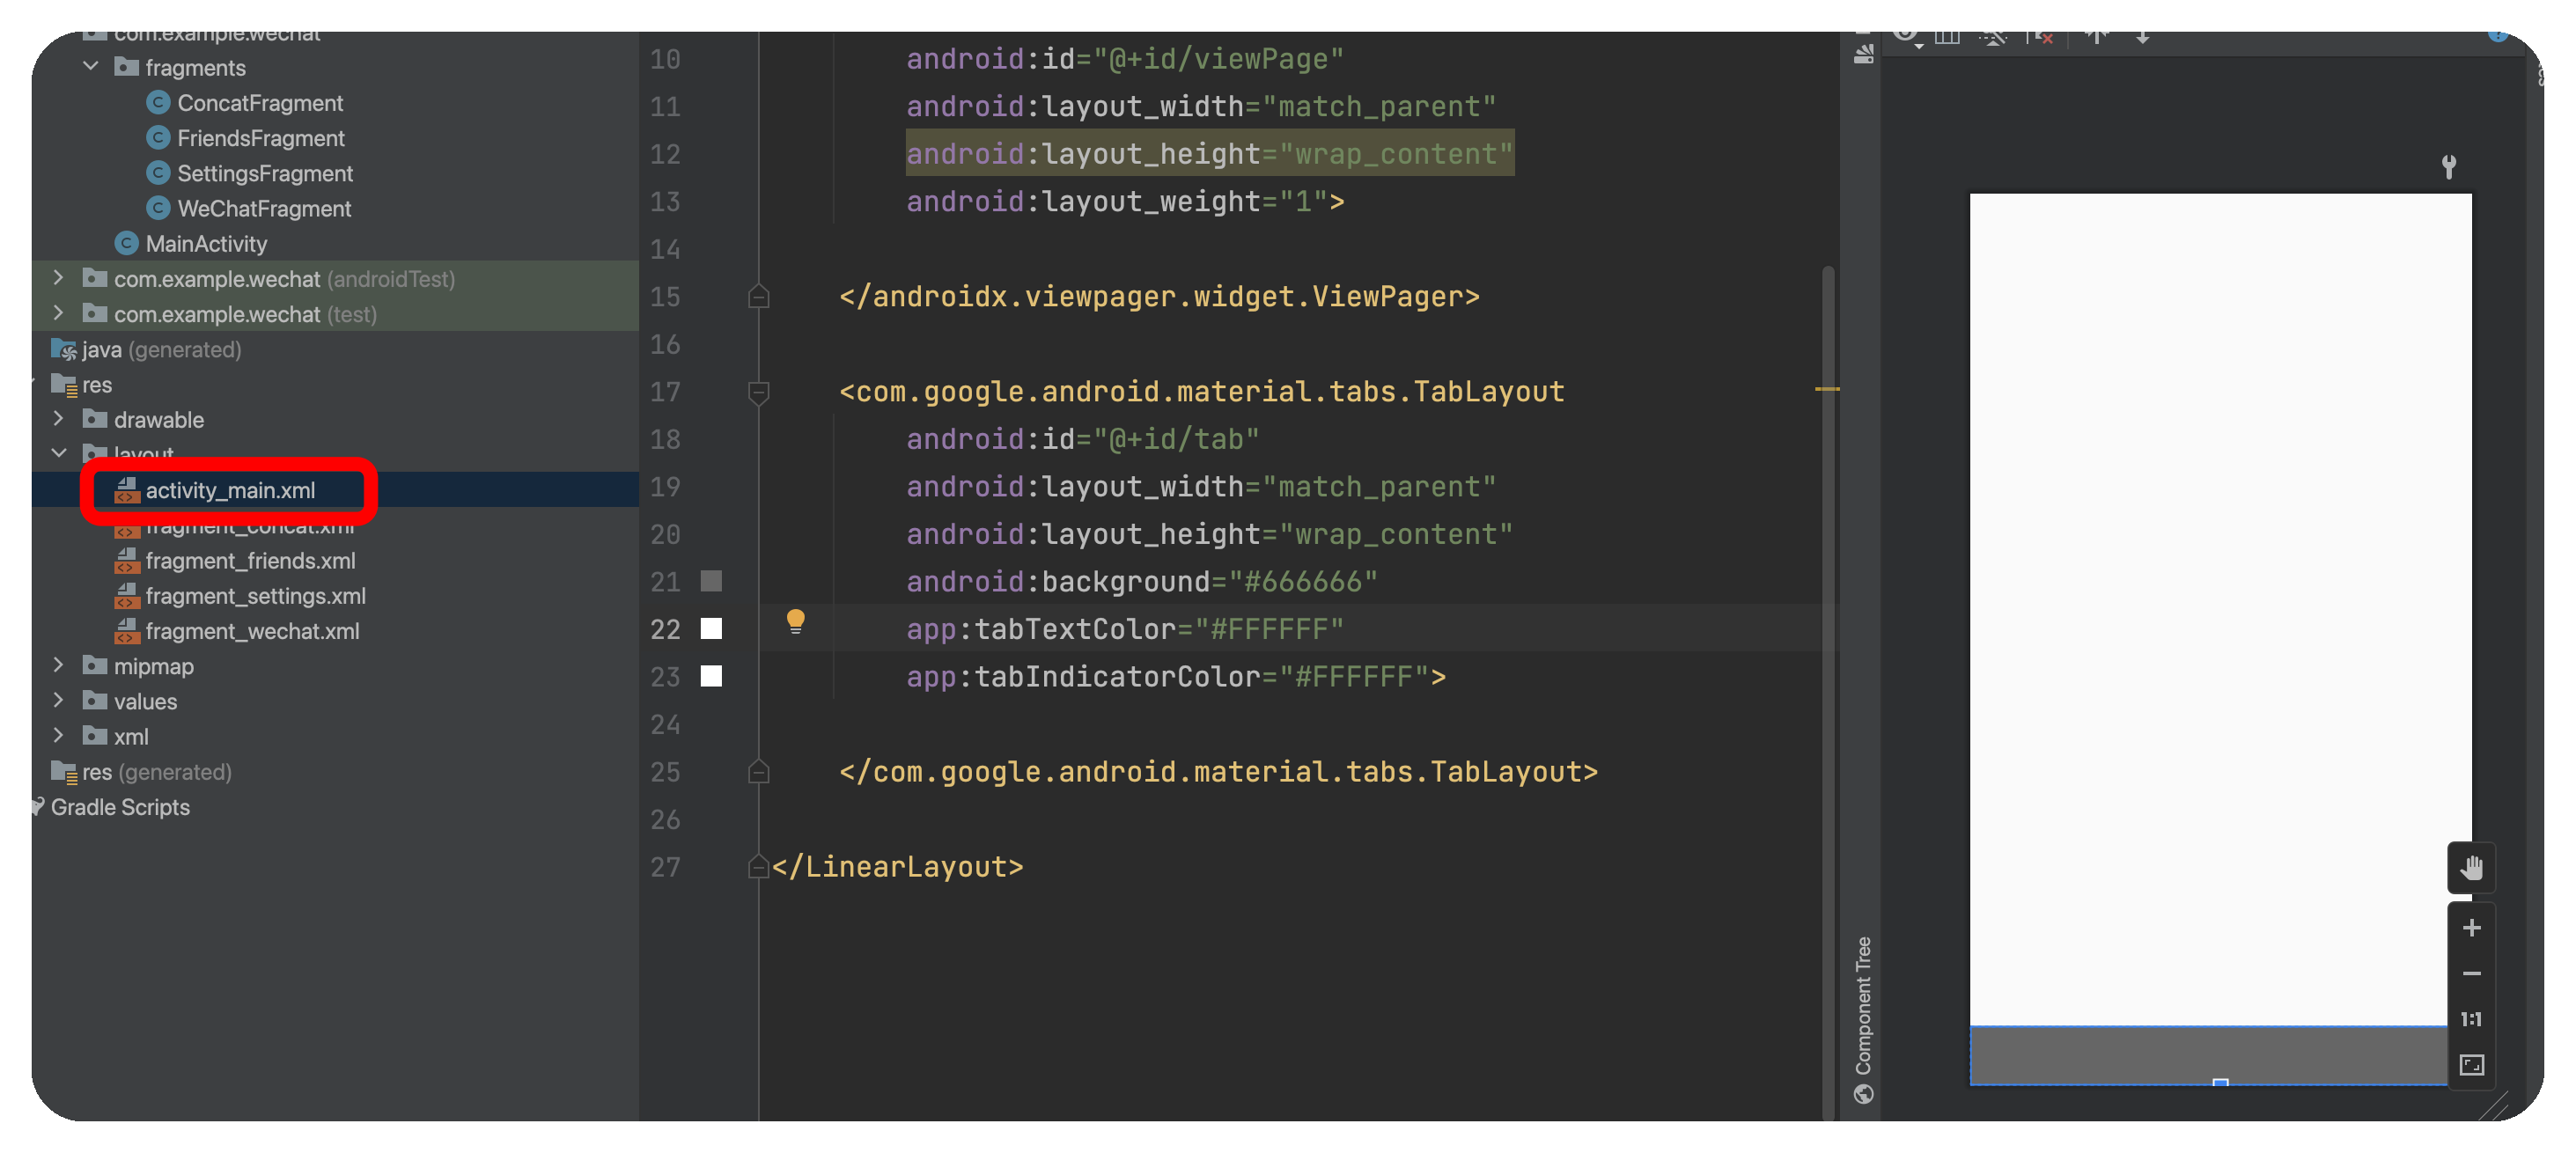Expand the mipmap folder

click(x=58, y=665)
